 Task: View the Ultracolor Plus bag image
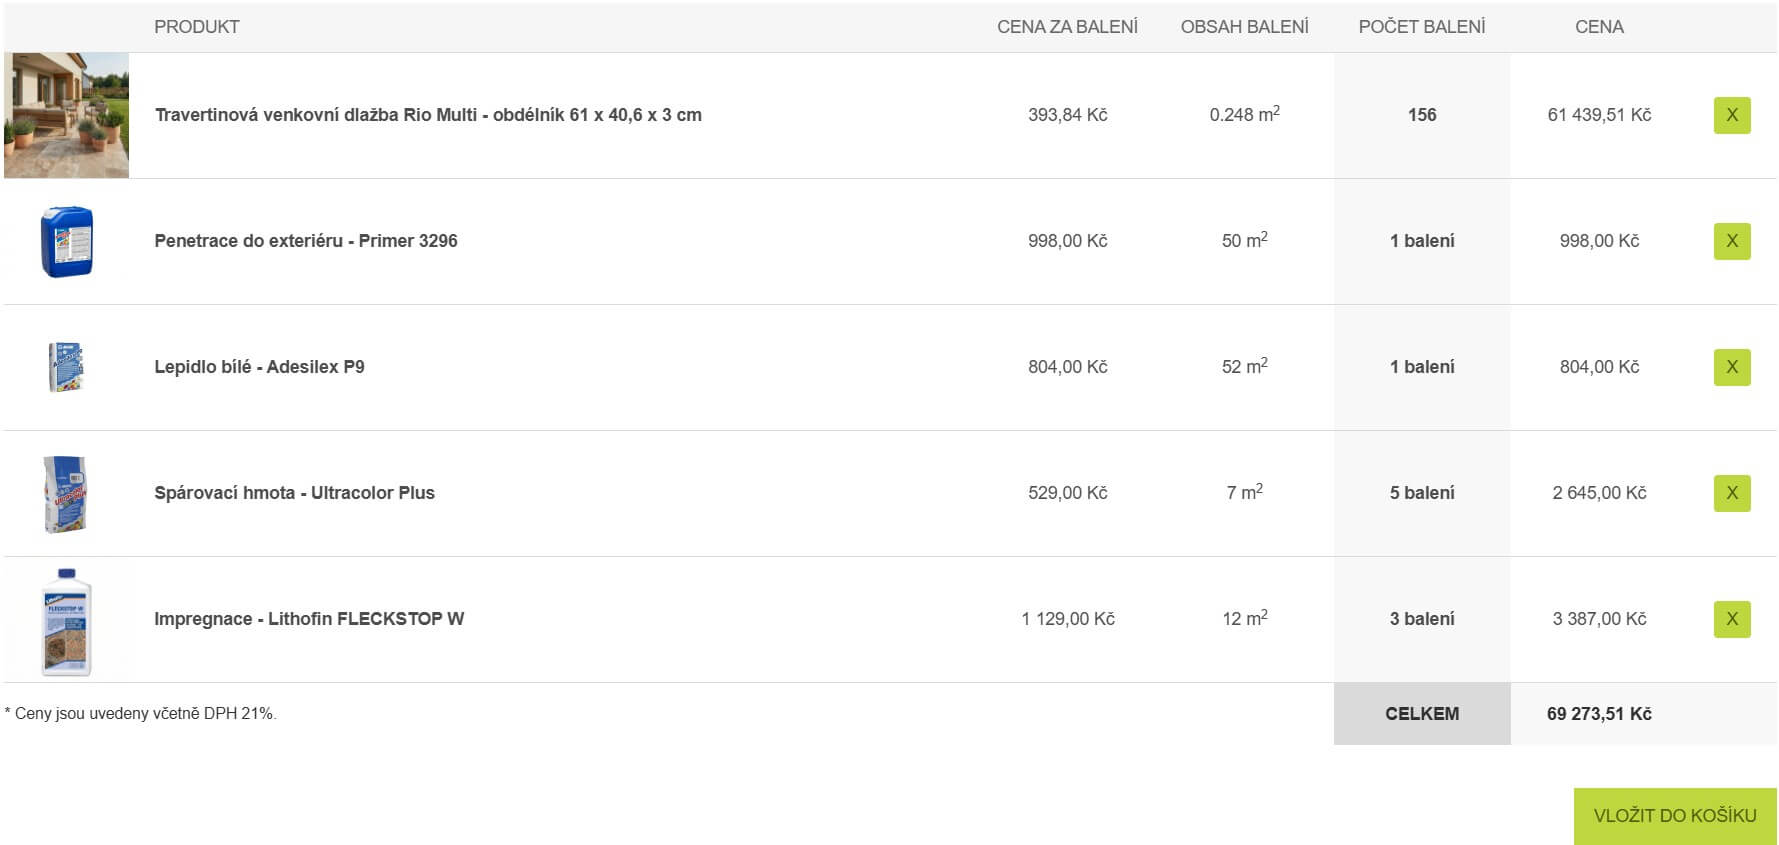pos(66,493)
